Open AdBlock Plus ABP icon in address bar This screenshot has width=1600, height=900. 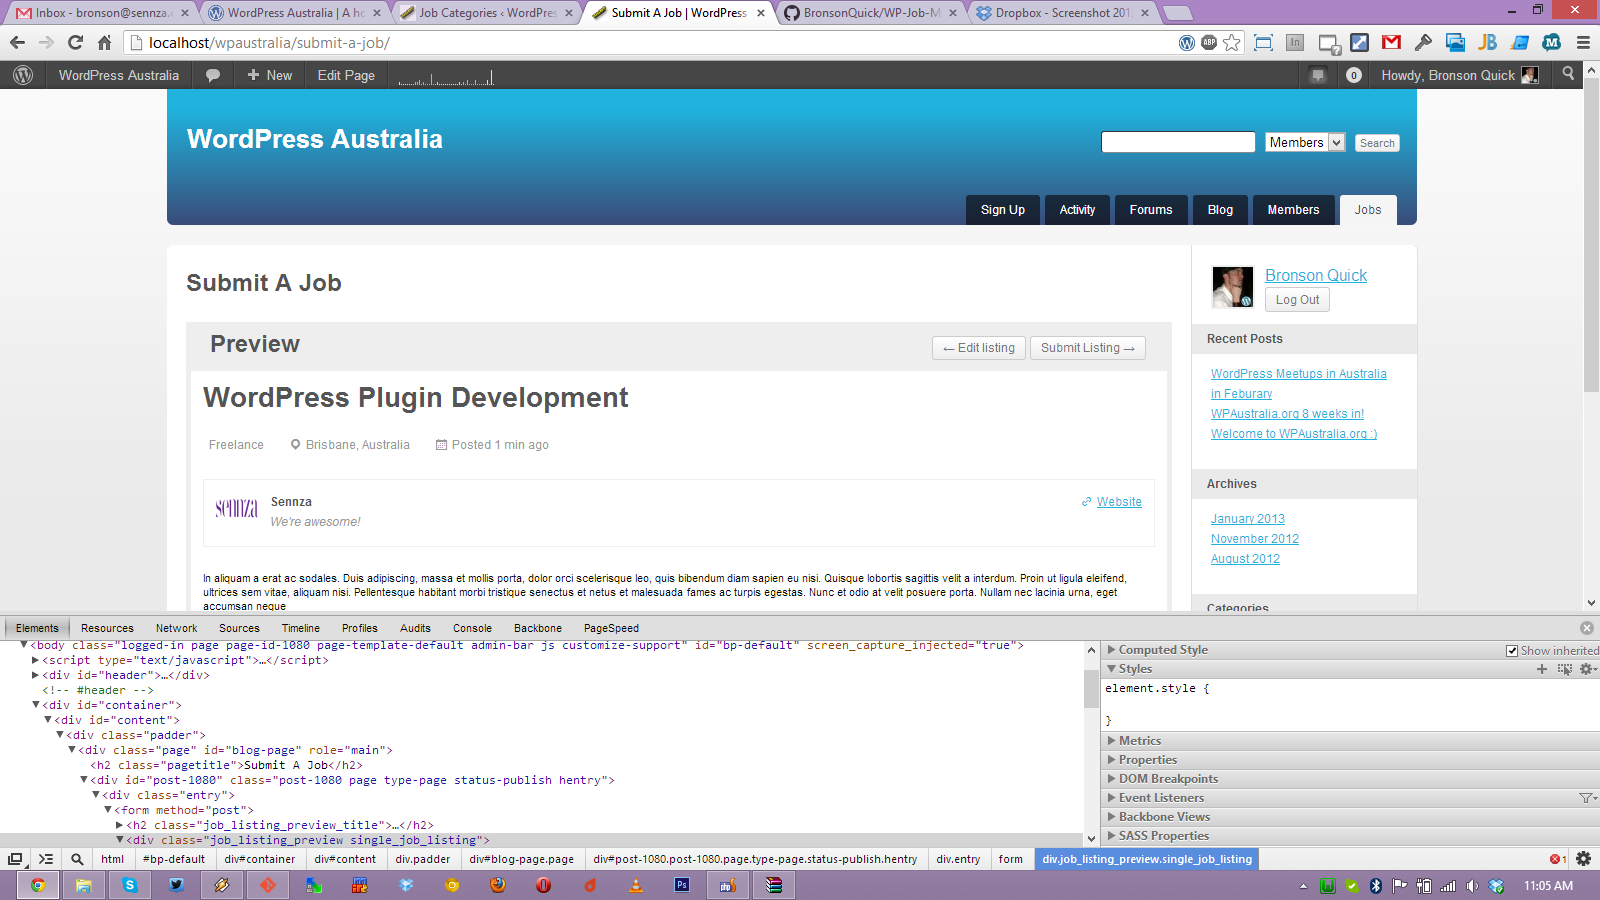point(1209,42)
